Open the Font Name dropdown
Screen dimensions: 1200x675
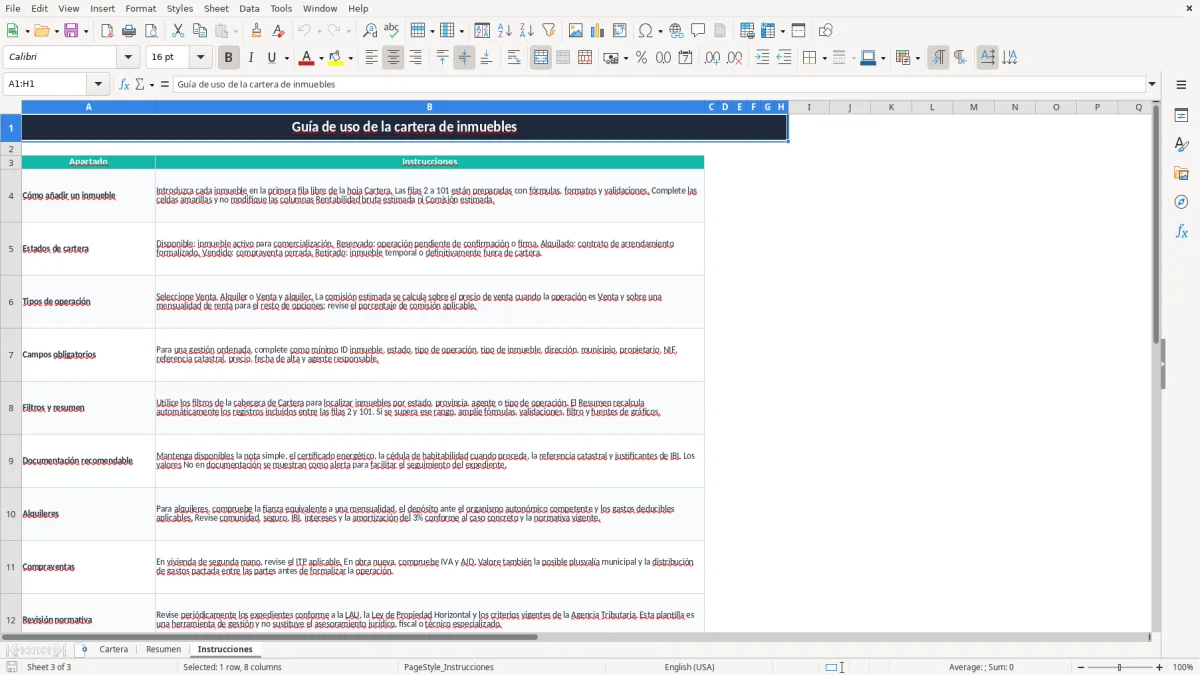click(x=128, y=58)
